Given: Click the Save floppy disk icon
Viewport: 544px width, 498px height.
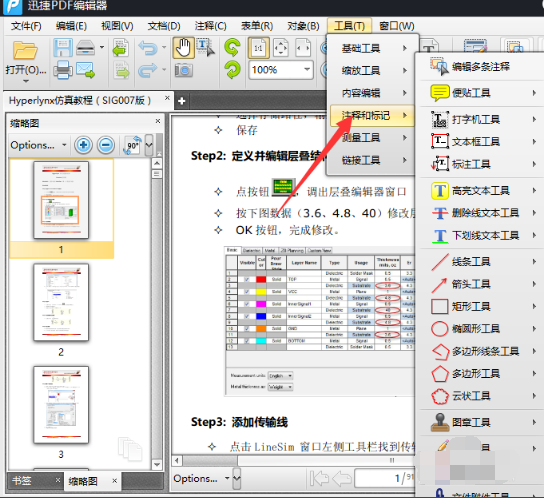Looking at the screenshot, I should point(63,48).
